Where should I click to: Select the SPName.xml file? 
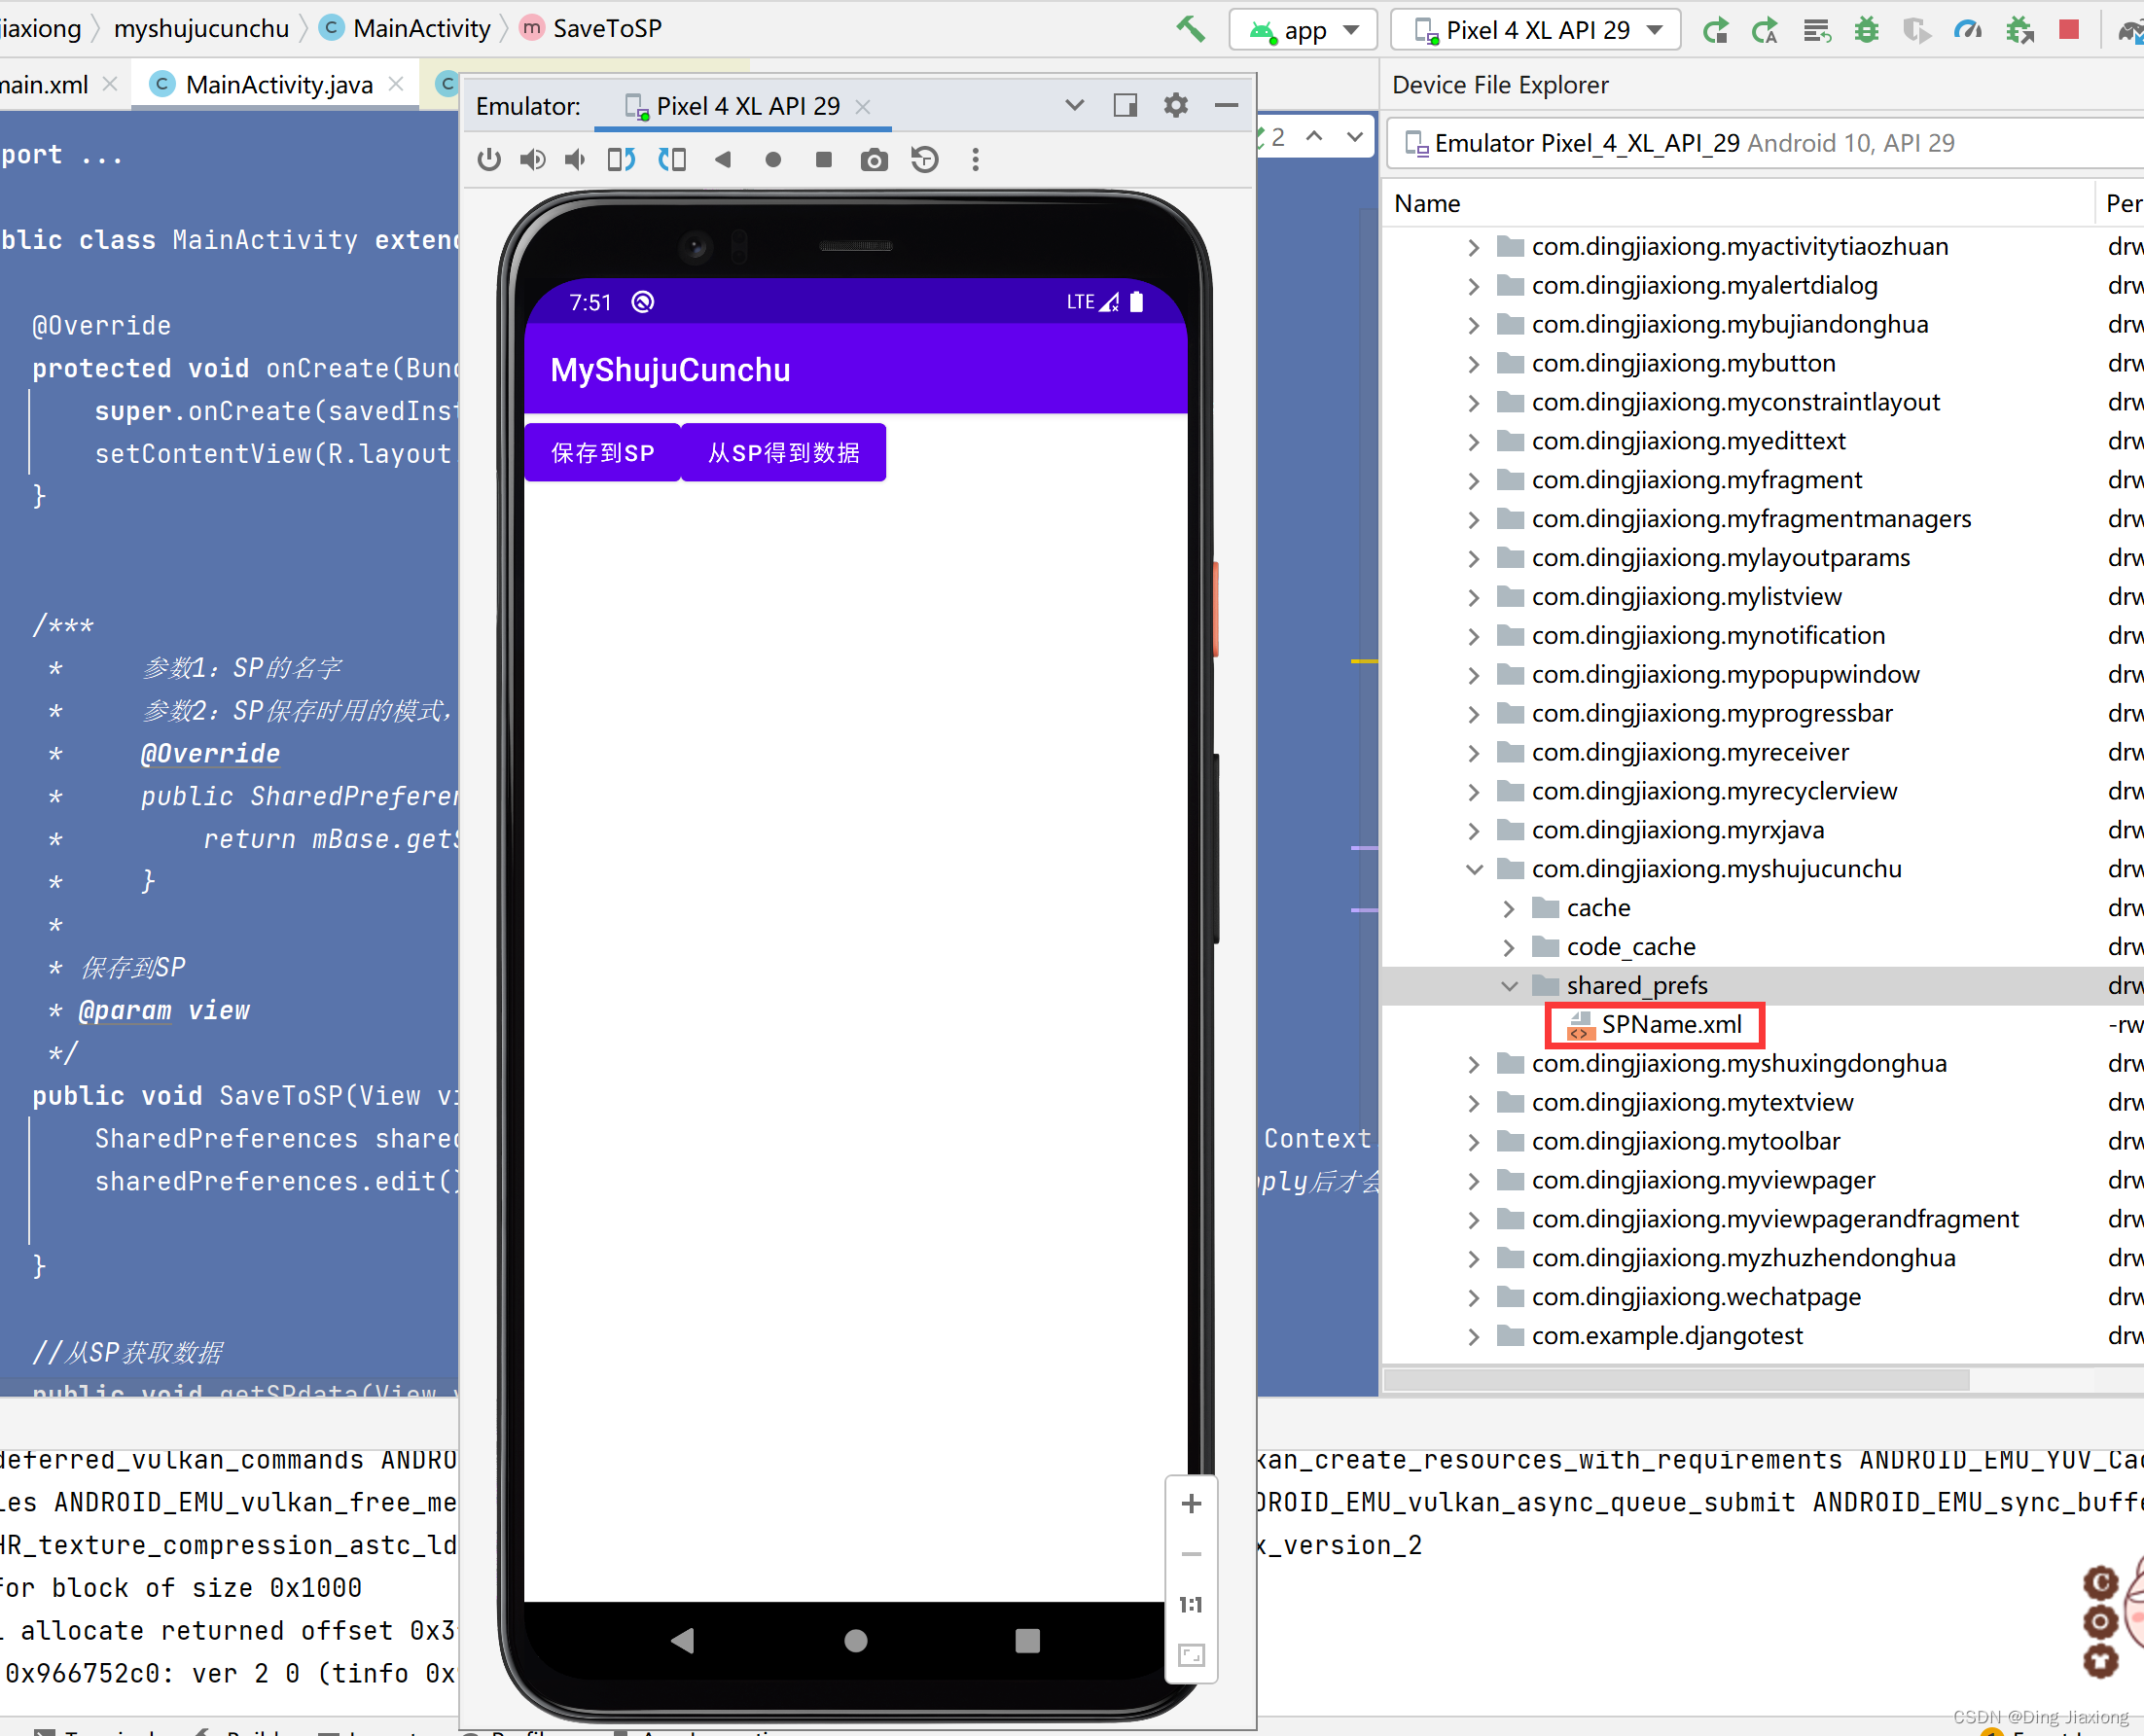1671,1025
